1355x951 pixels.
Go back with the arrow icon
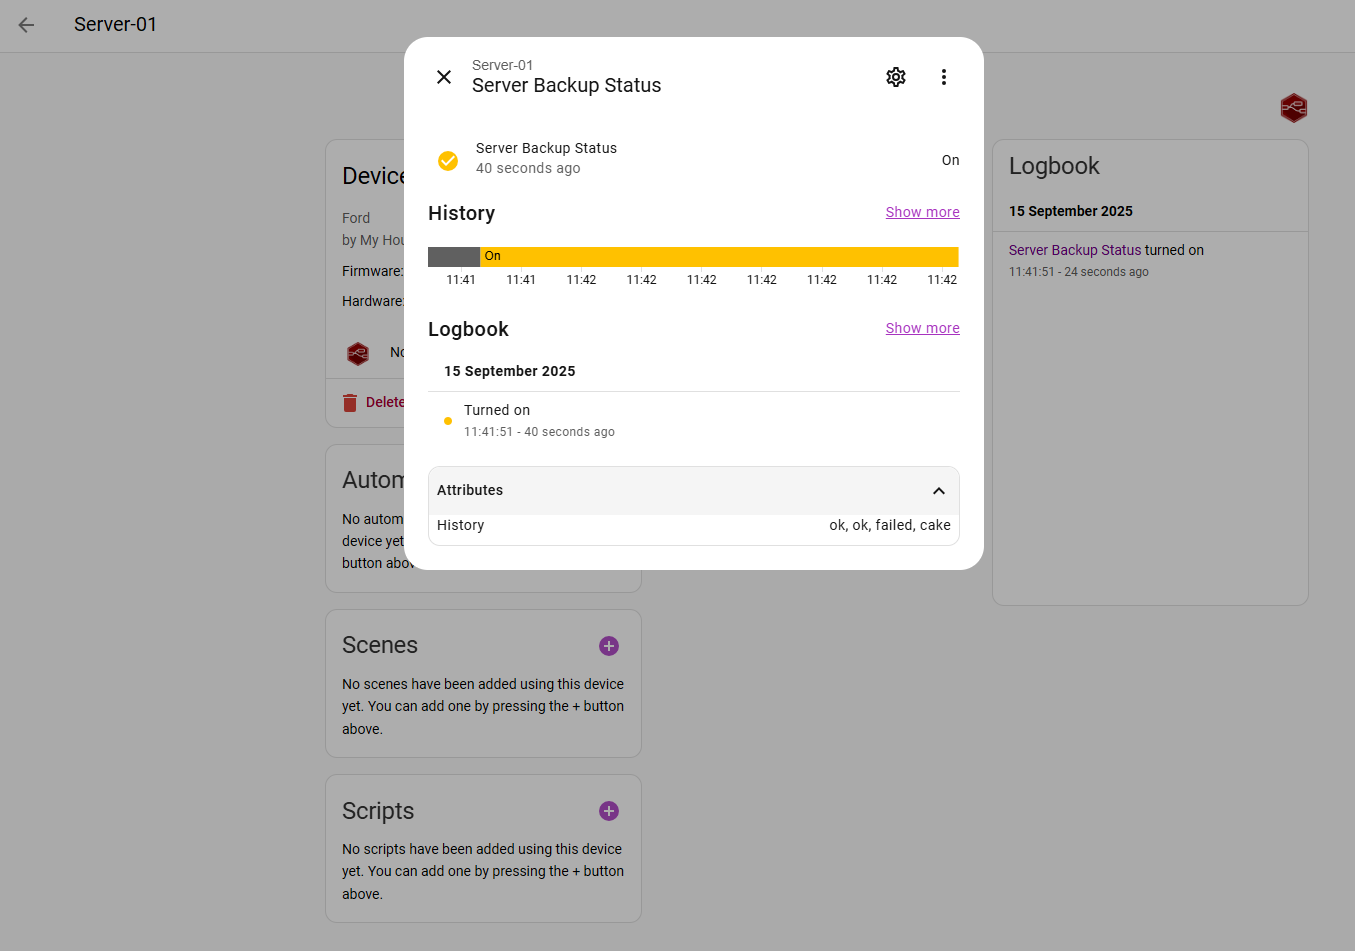click(26, 25)
